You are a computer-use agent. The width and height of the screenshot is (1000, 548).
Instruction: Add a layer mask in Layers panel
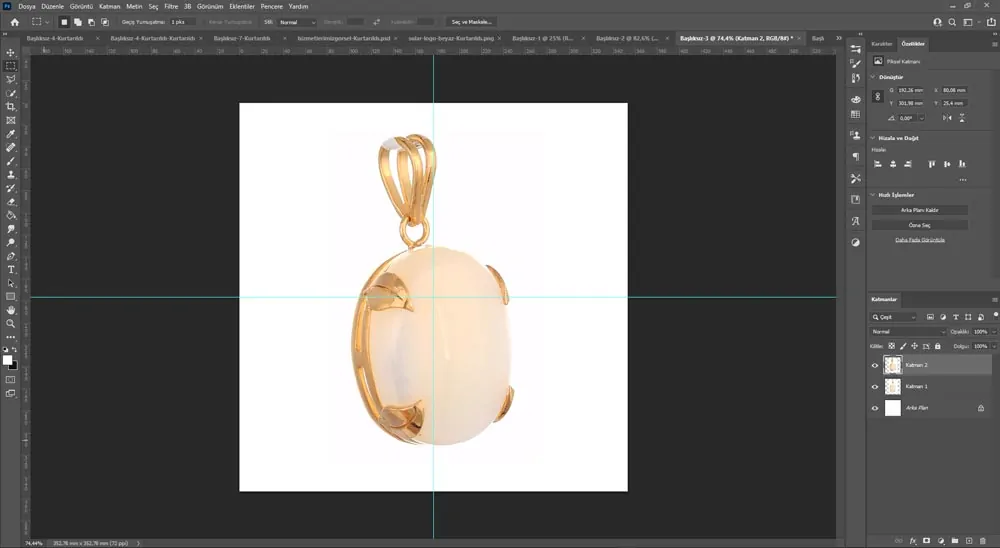coord(927,541)
